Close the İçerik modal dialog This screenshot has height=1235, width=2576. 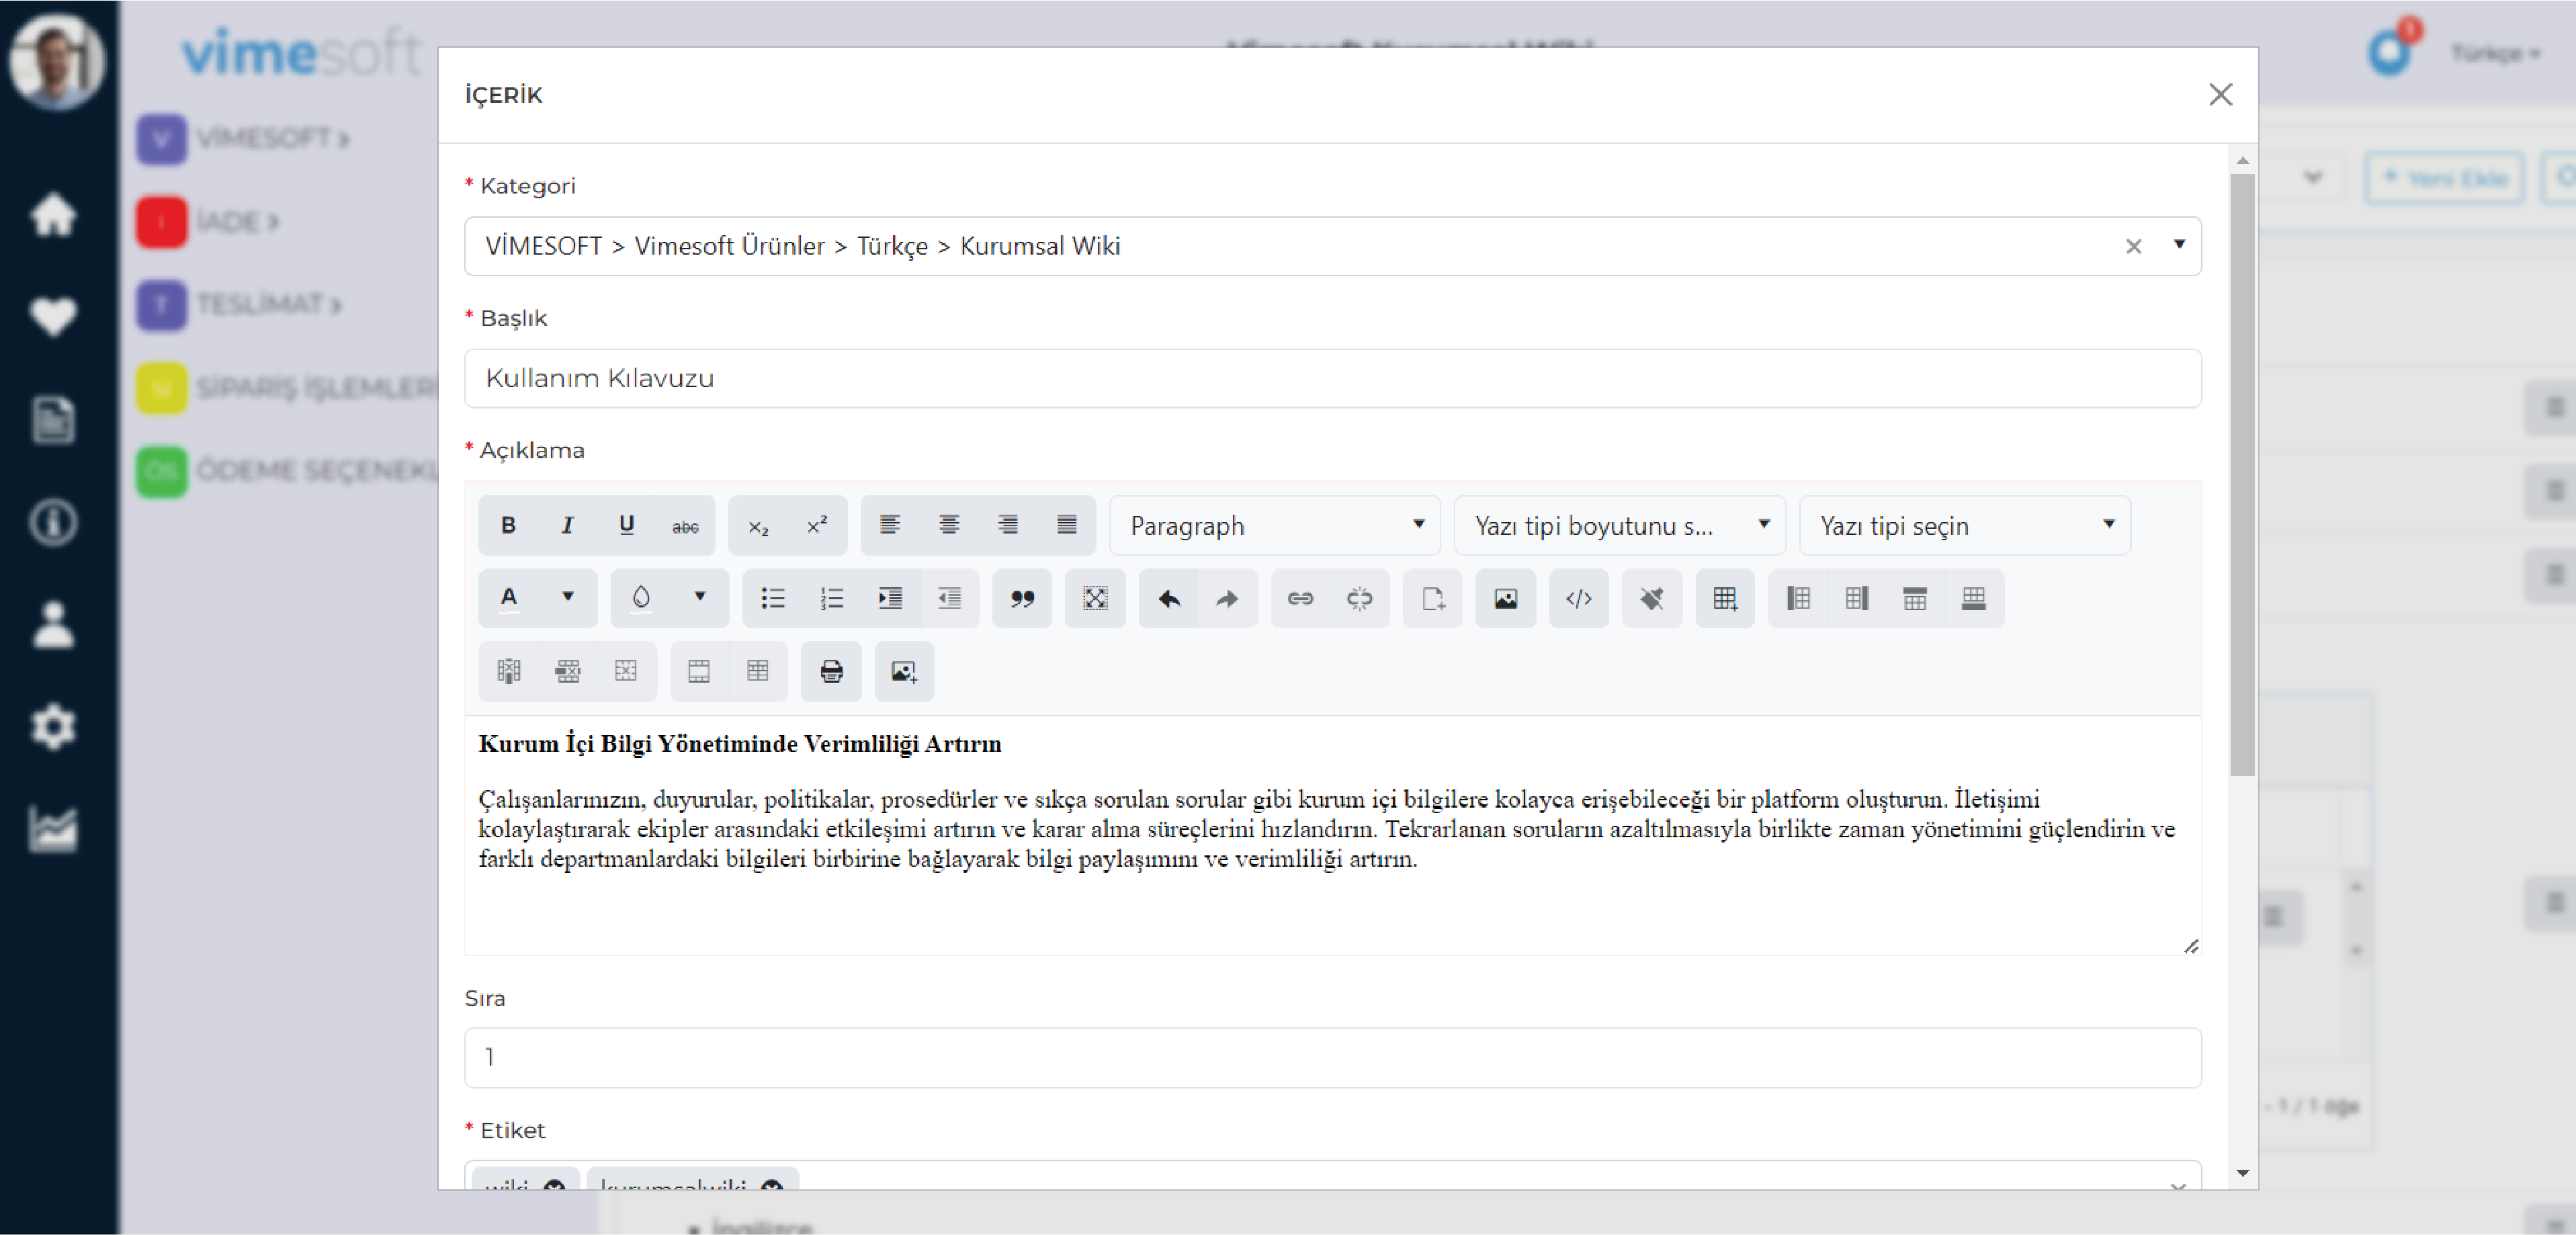coord(2219,93)
